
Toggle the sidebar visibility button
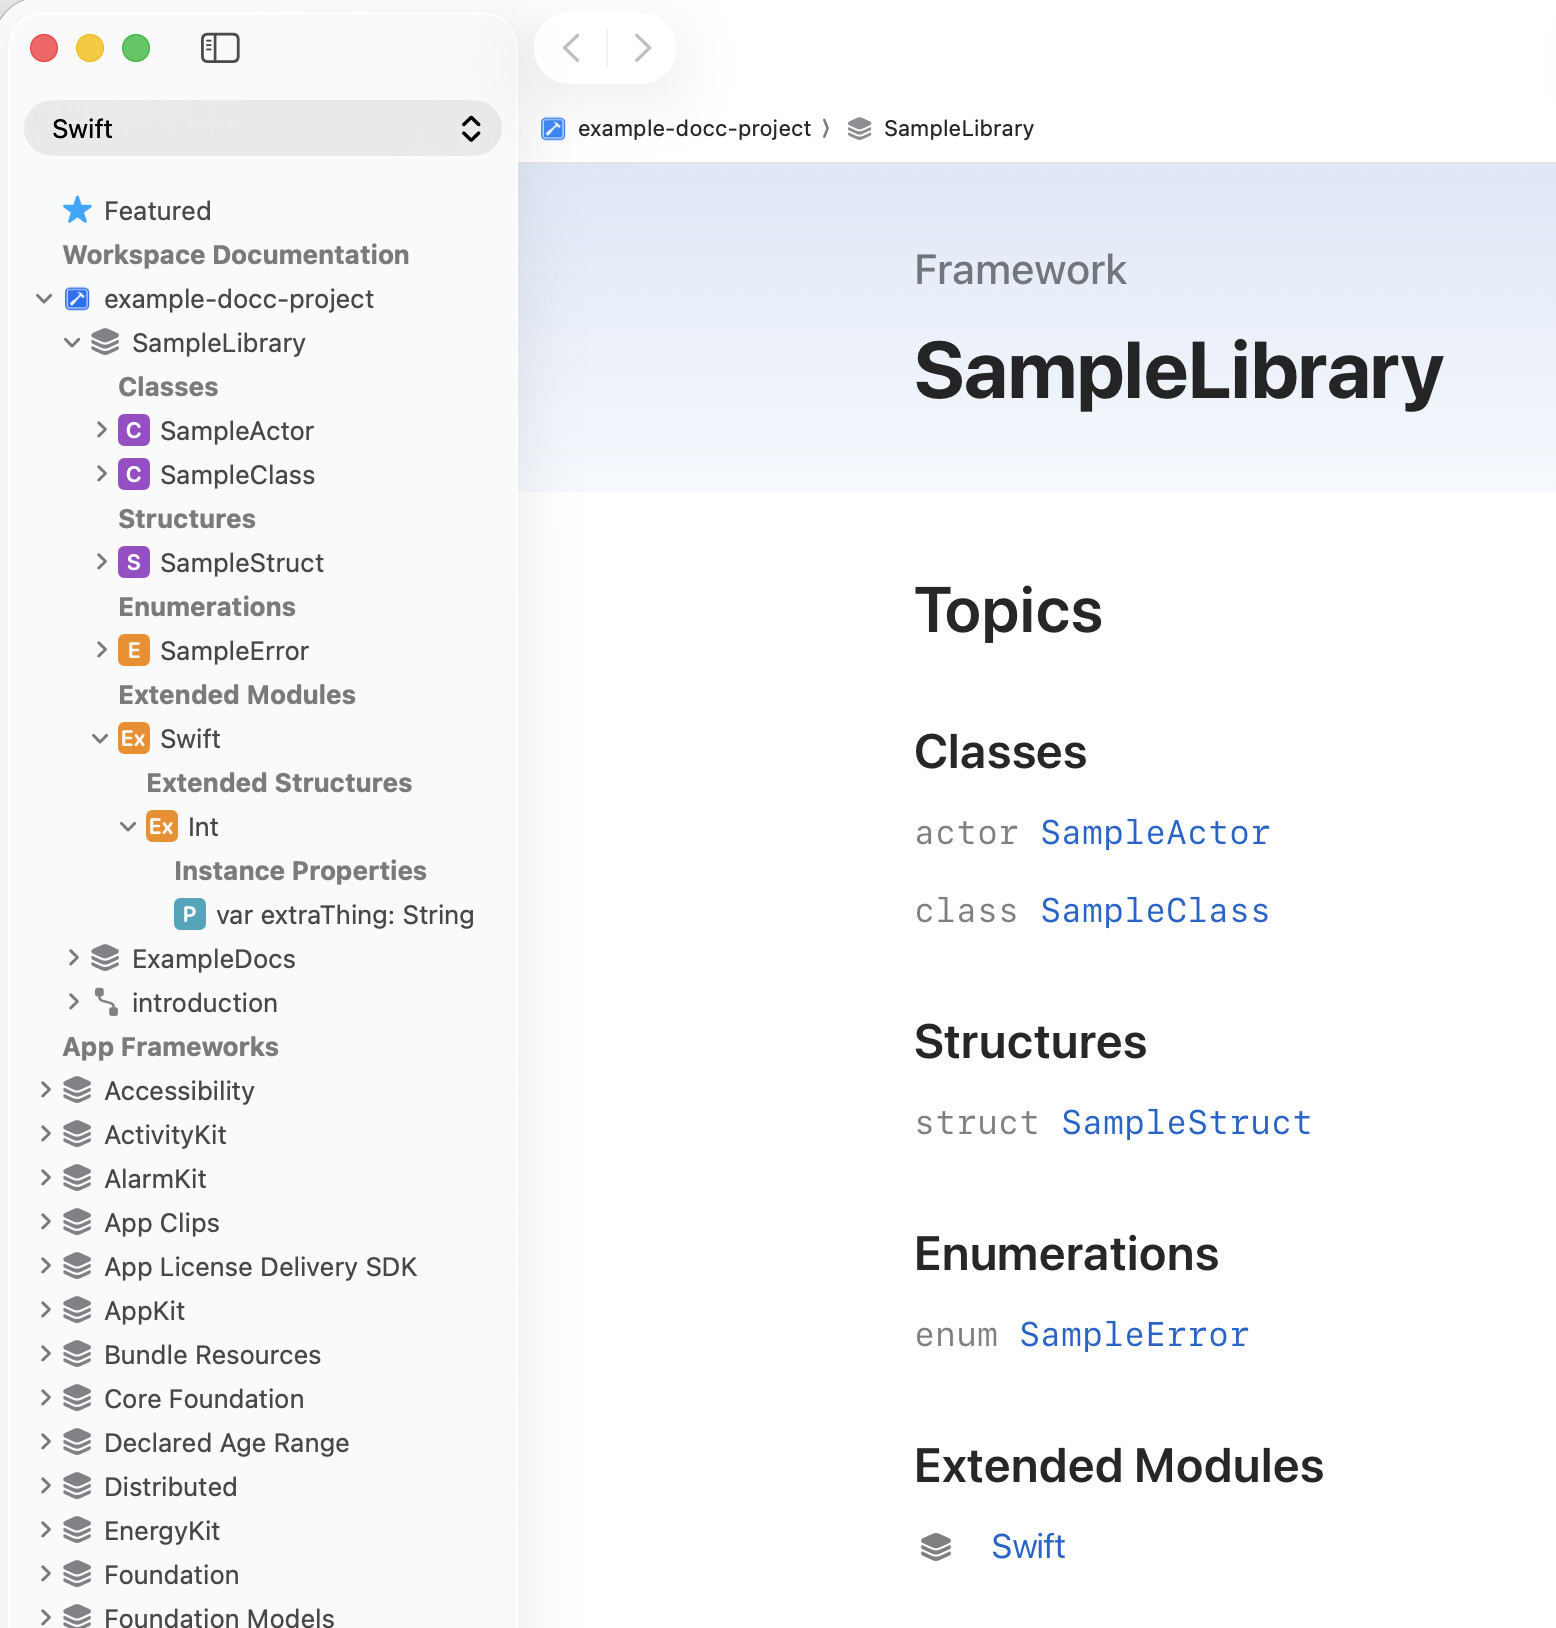click(220, 48)
